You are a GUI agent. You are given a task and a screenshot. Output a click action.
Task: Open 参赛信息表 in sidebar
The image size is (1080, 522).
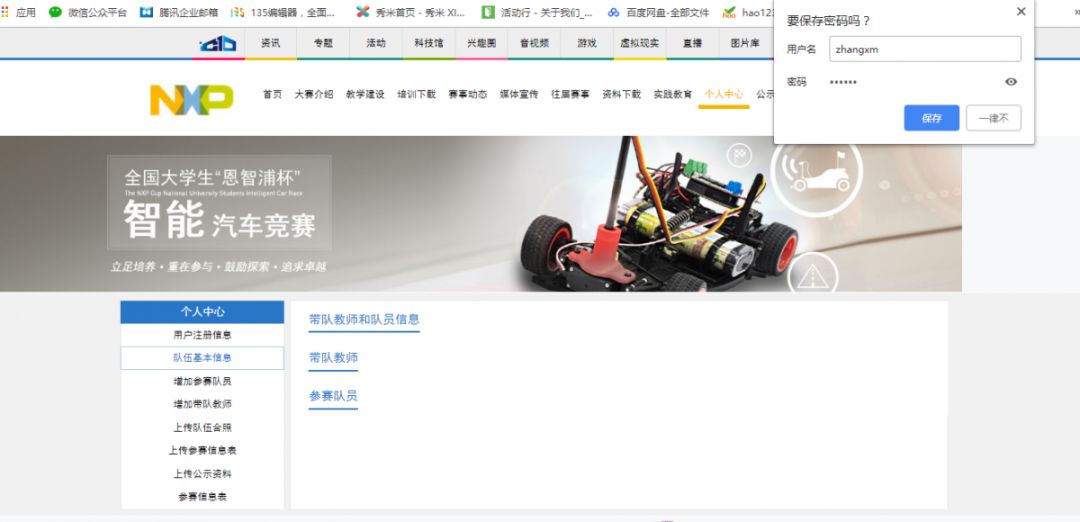pyautogui.click(x=202, y=497)
